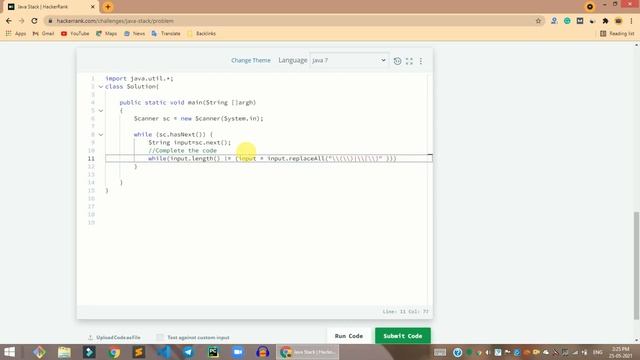Open Zoom from taskbar
640x360 pixels.
click(238, 352)
